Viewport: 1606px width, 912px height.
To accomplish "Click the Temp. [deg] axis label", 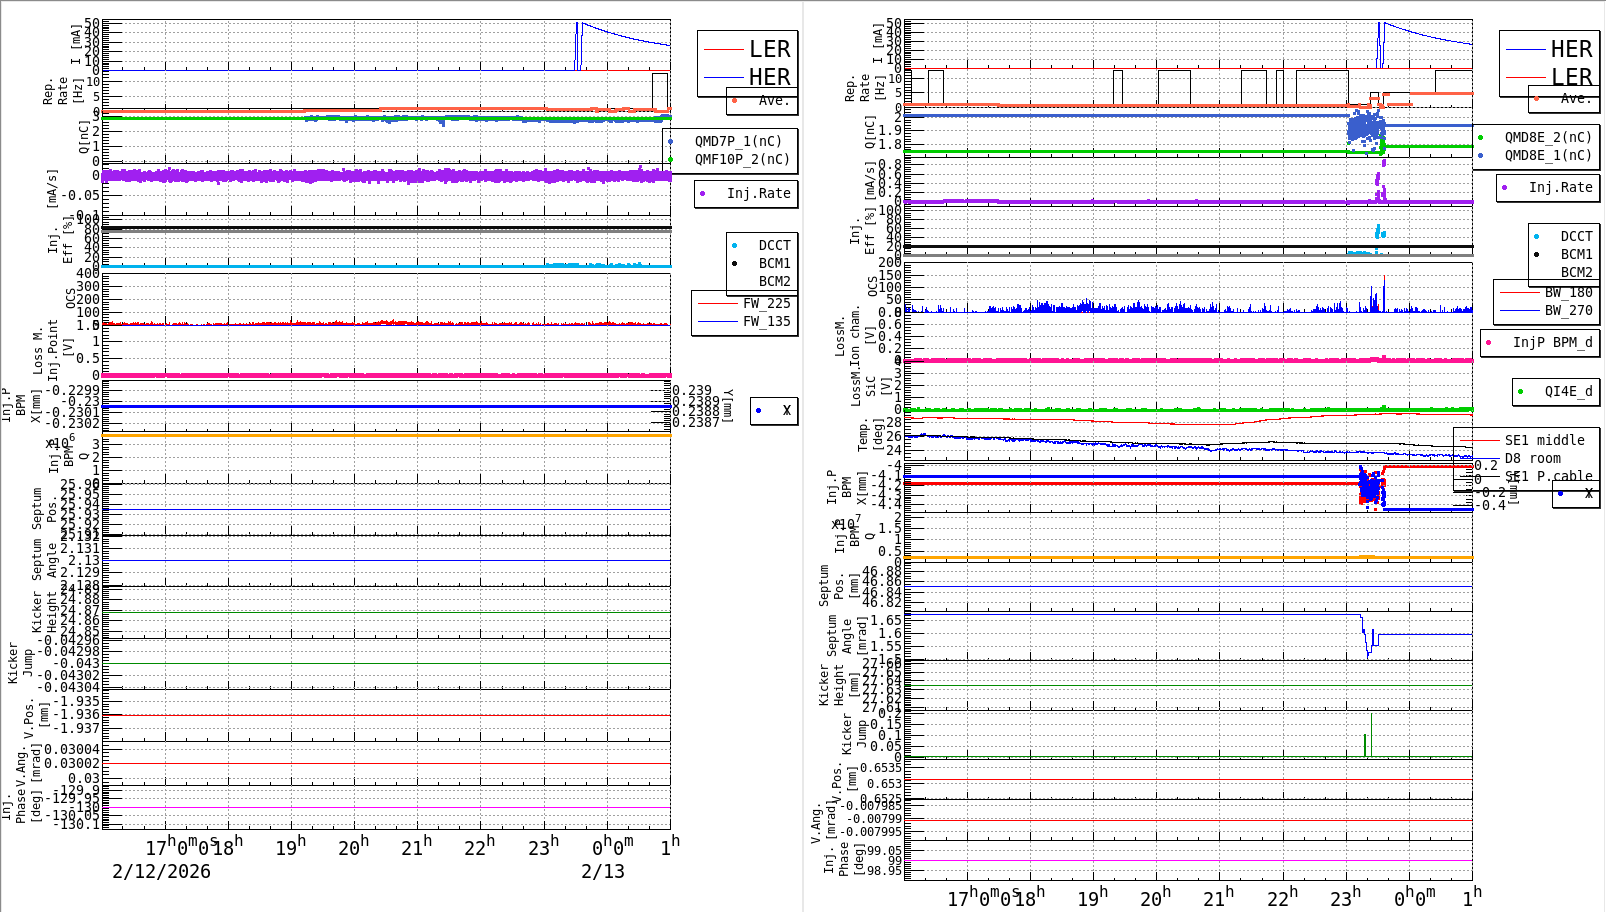I will pos(871,436).
